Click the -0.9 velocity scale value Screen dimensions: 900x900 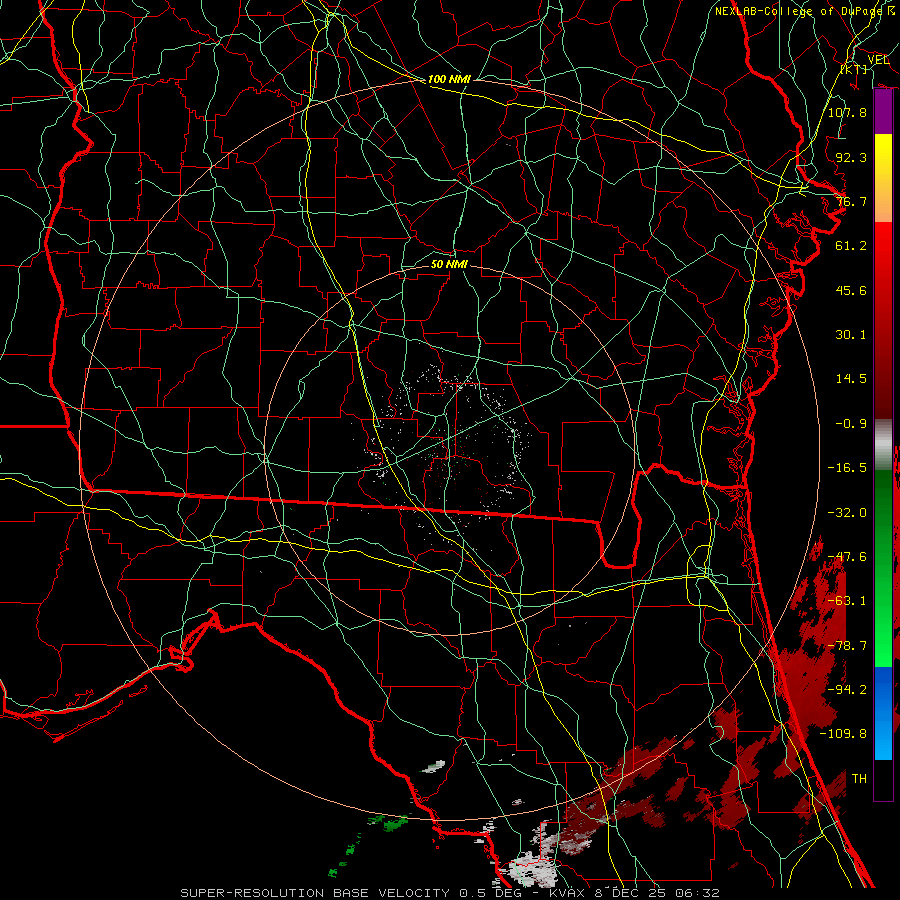tap(851, 424)
